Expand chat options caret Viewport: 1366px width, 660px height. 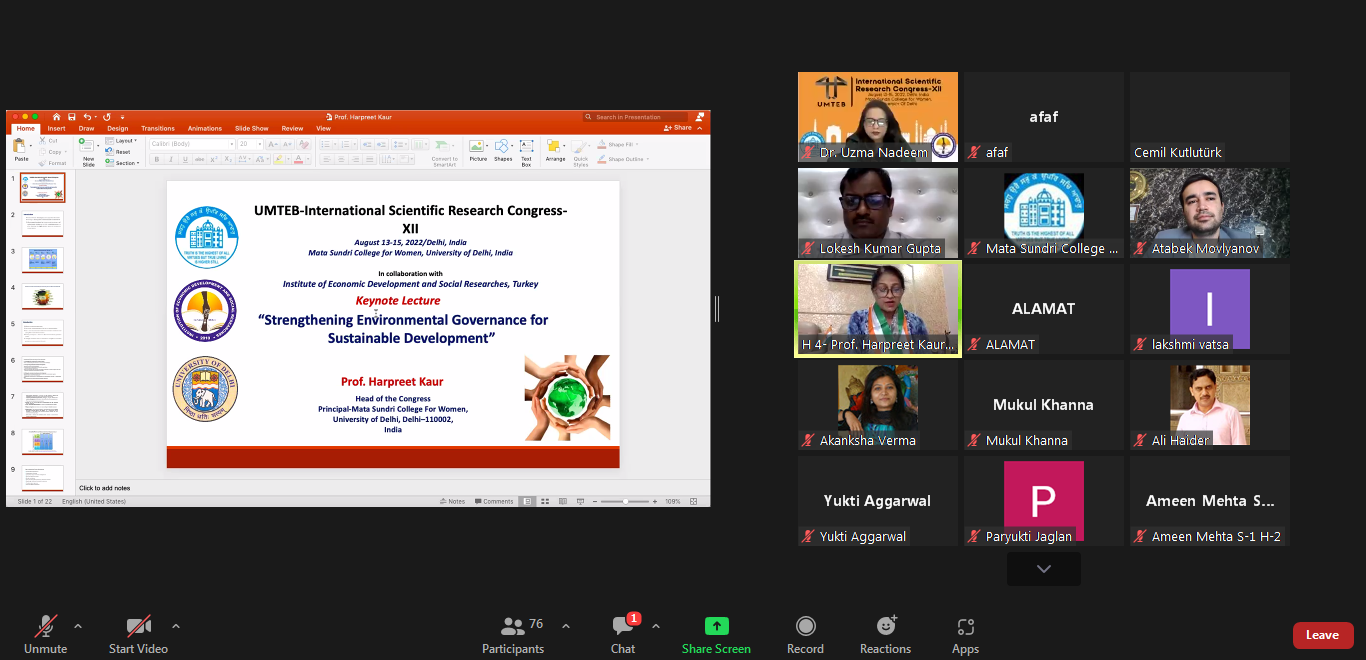click(x=656, y=626)
